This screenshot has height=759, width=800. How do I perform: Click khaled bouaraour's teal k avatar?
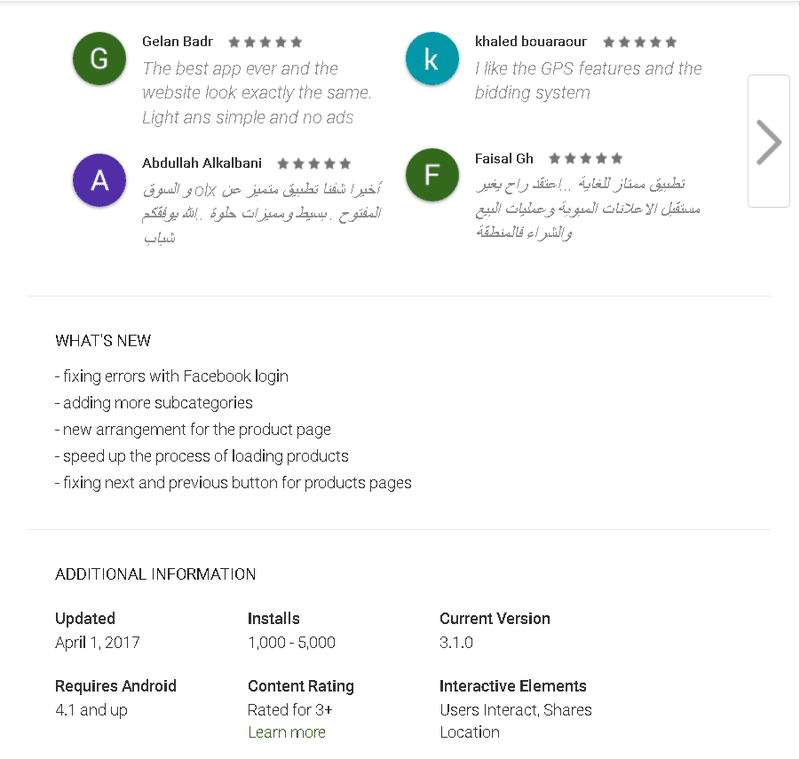(431, 59)
